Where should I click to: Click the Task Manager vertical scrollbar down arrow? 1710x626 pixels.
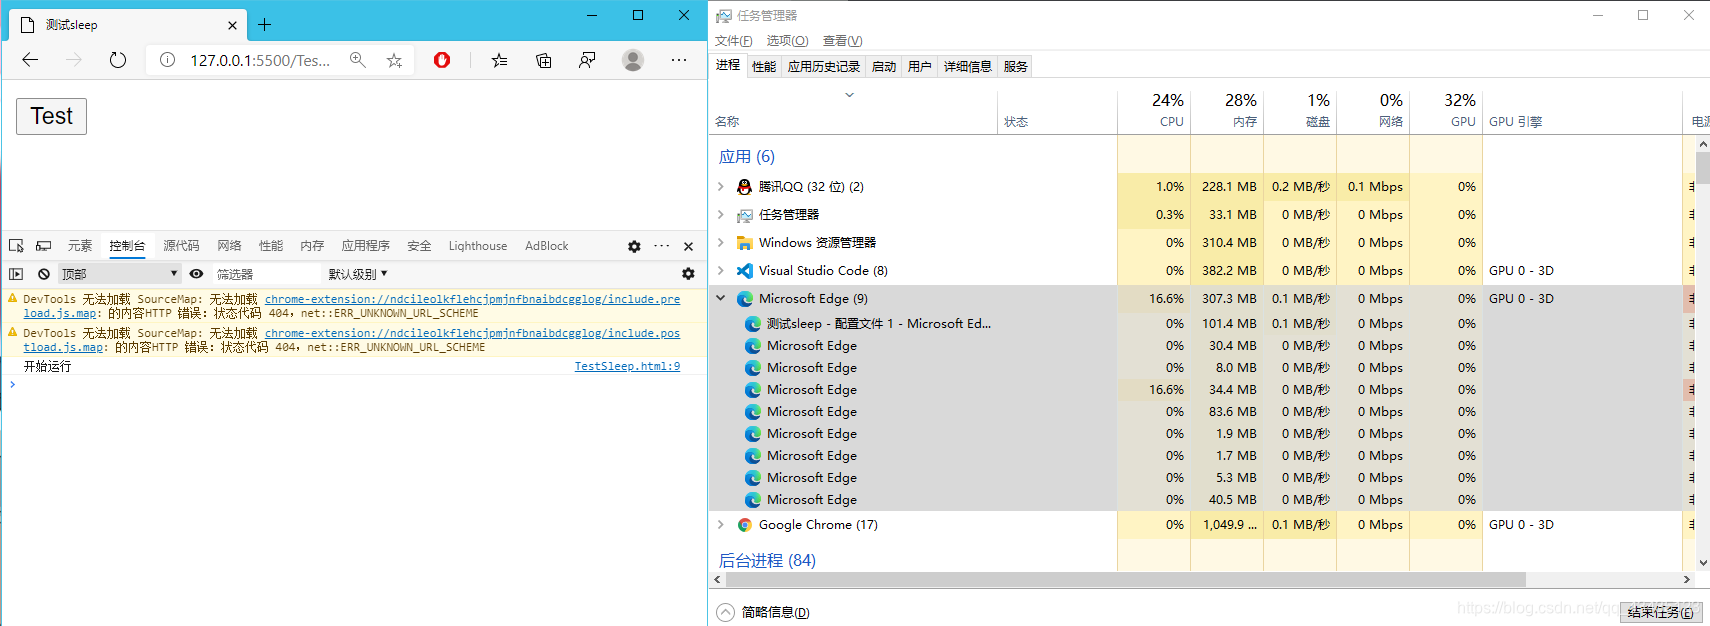tap(1703, 563)
